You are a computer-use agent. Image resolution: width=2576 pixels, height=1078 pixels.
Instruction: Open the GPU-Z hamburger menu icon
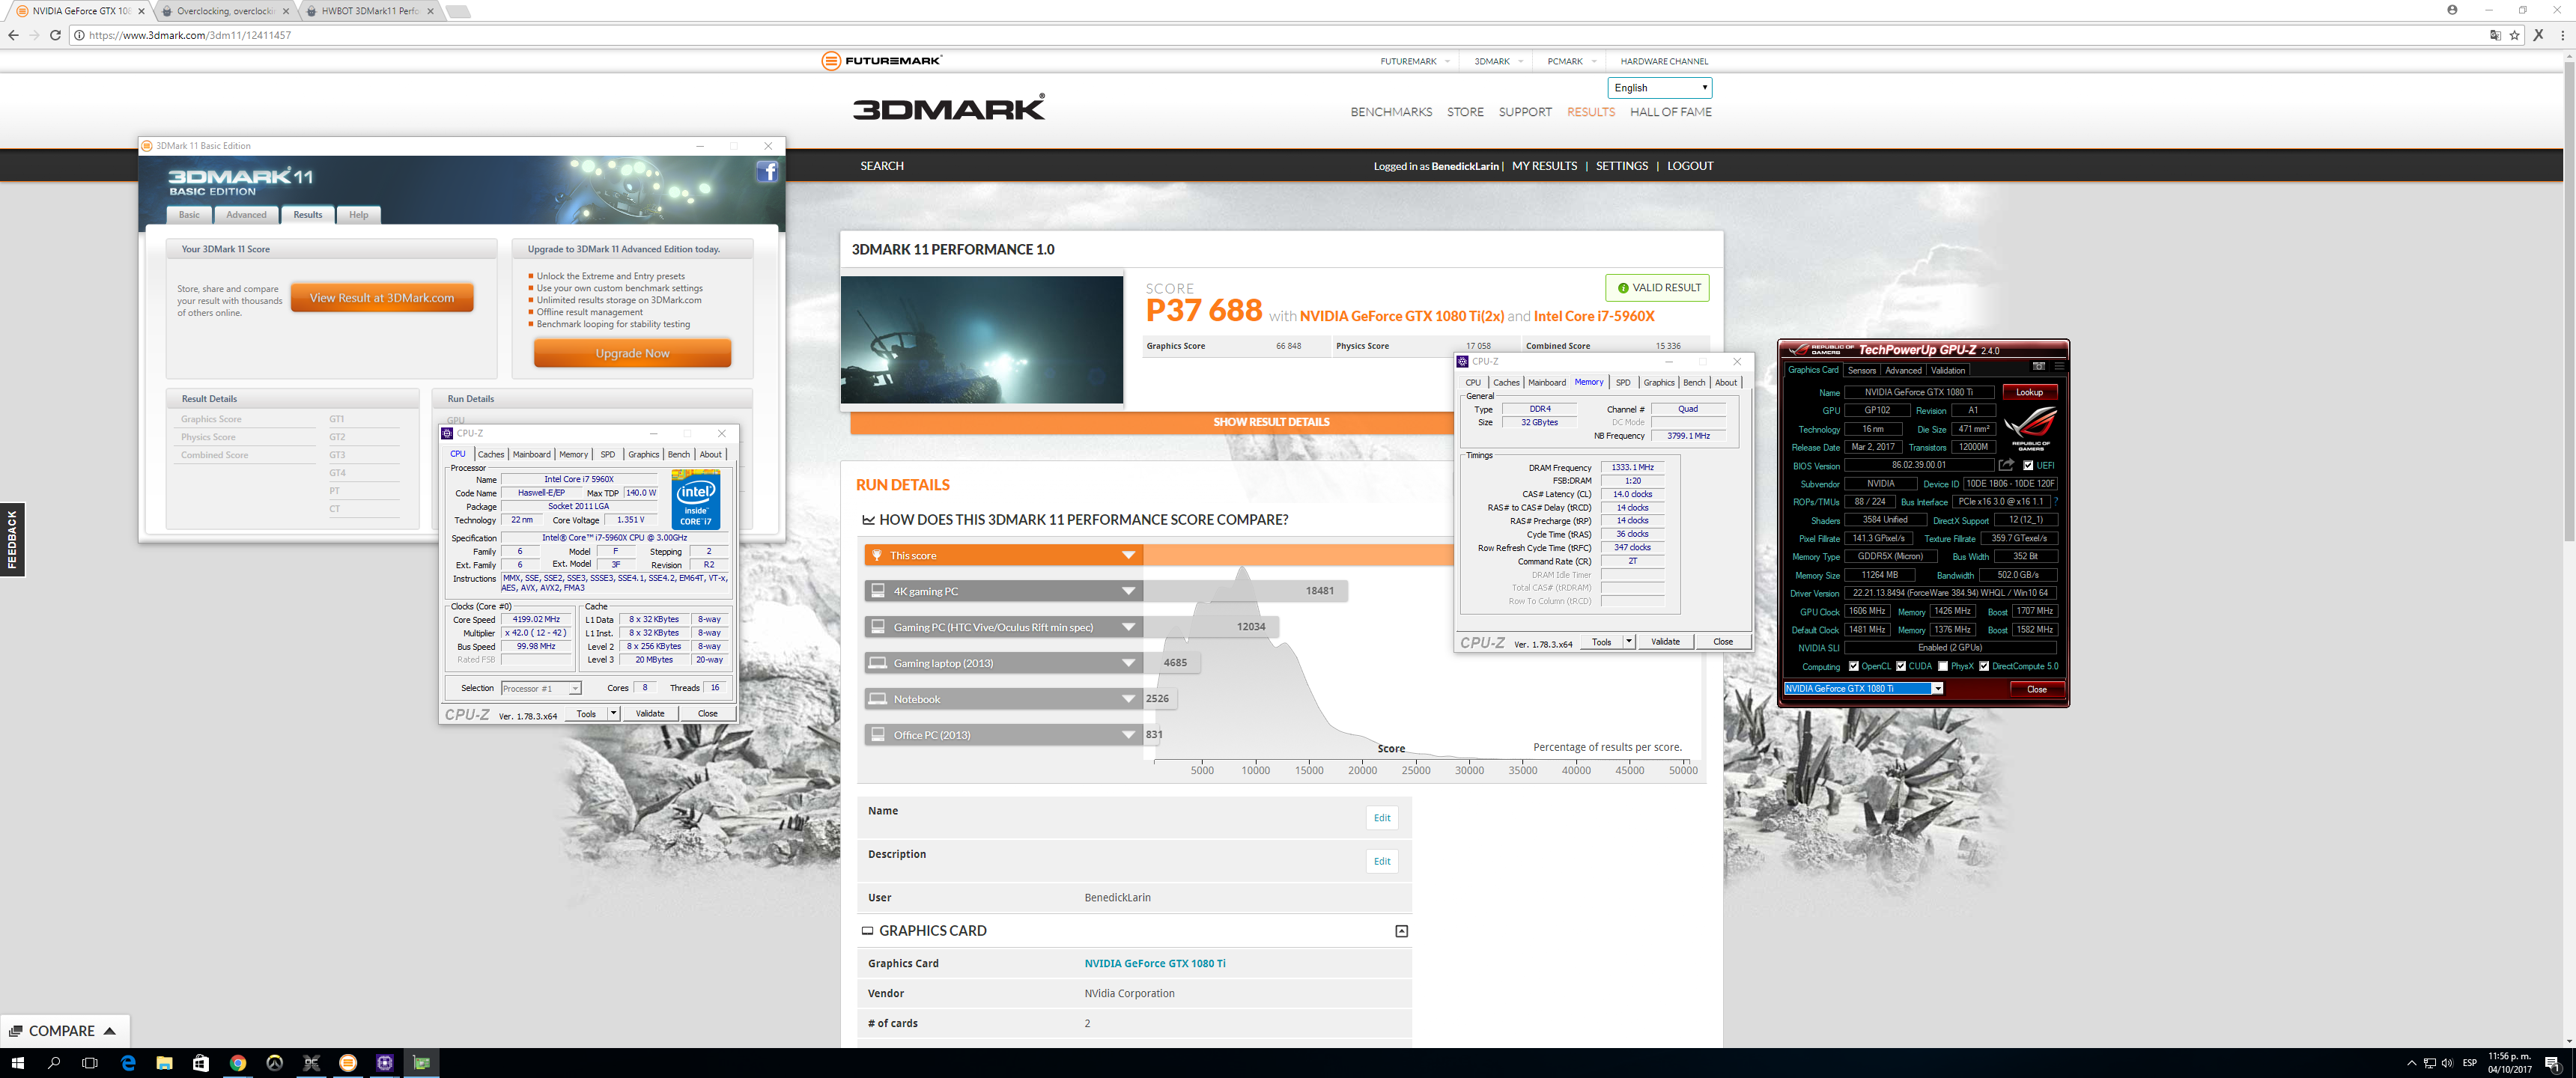(2059, 366)
